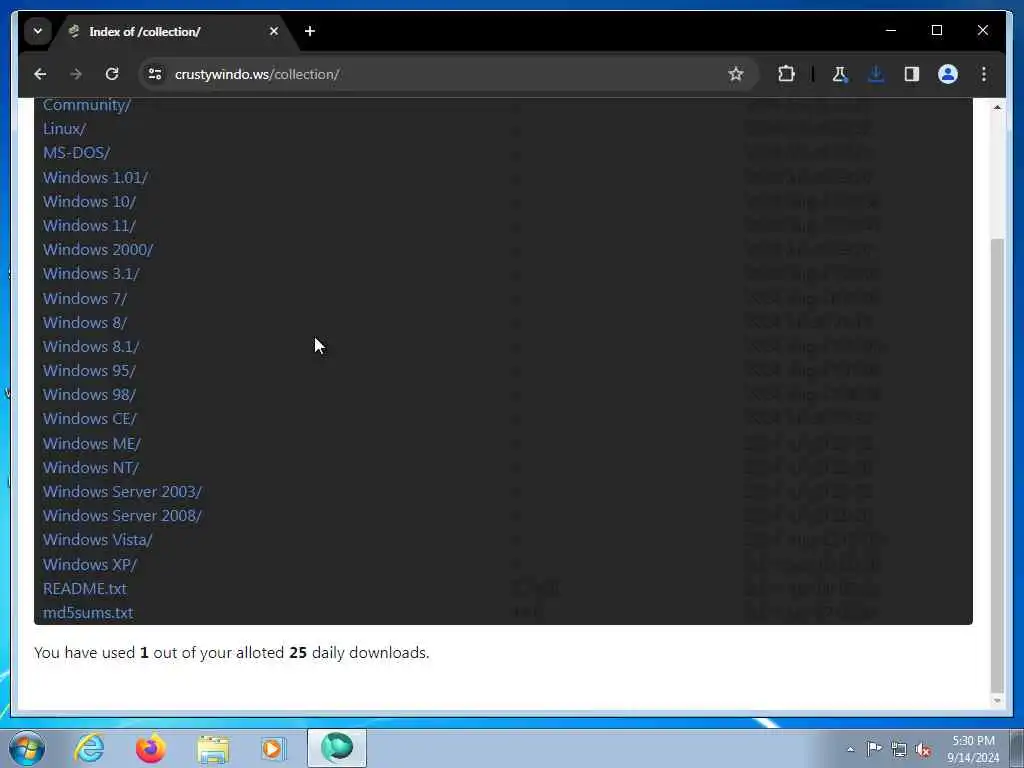This screenshot has width=1024, height=768.
Task: Launch Internet Explorer from the taskbar
Action: point(89,748)
